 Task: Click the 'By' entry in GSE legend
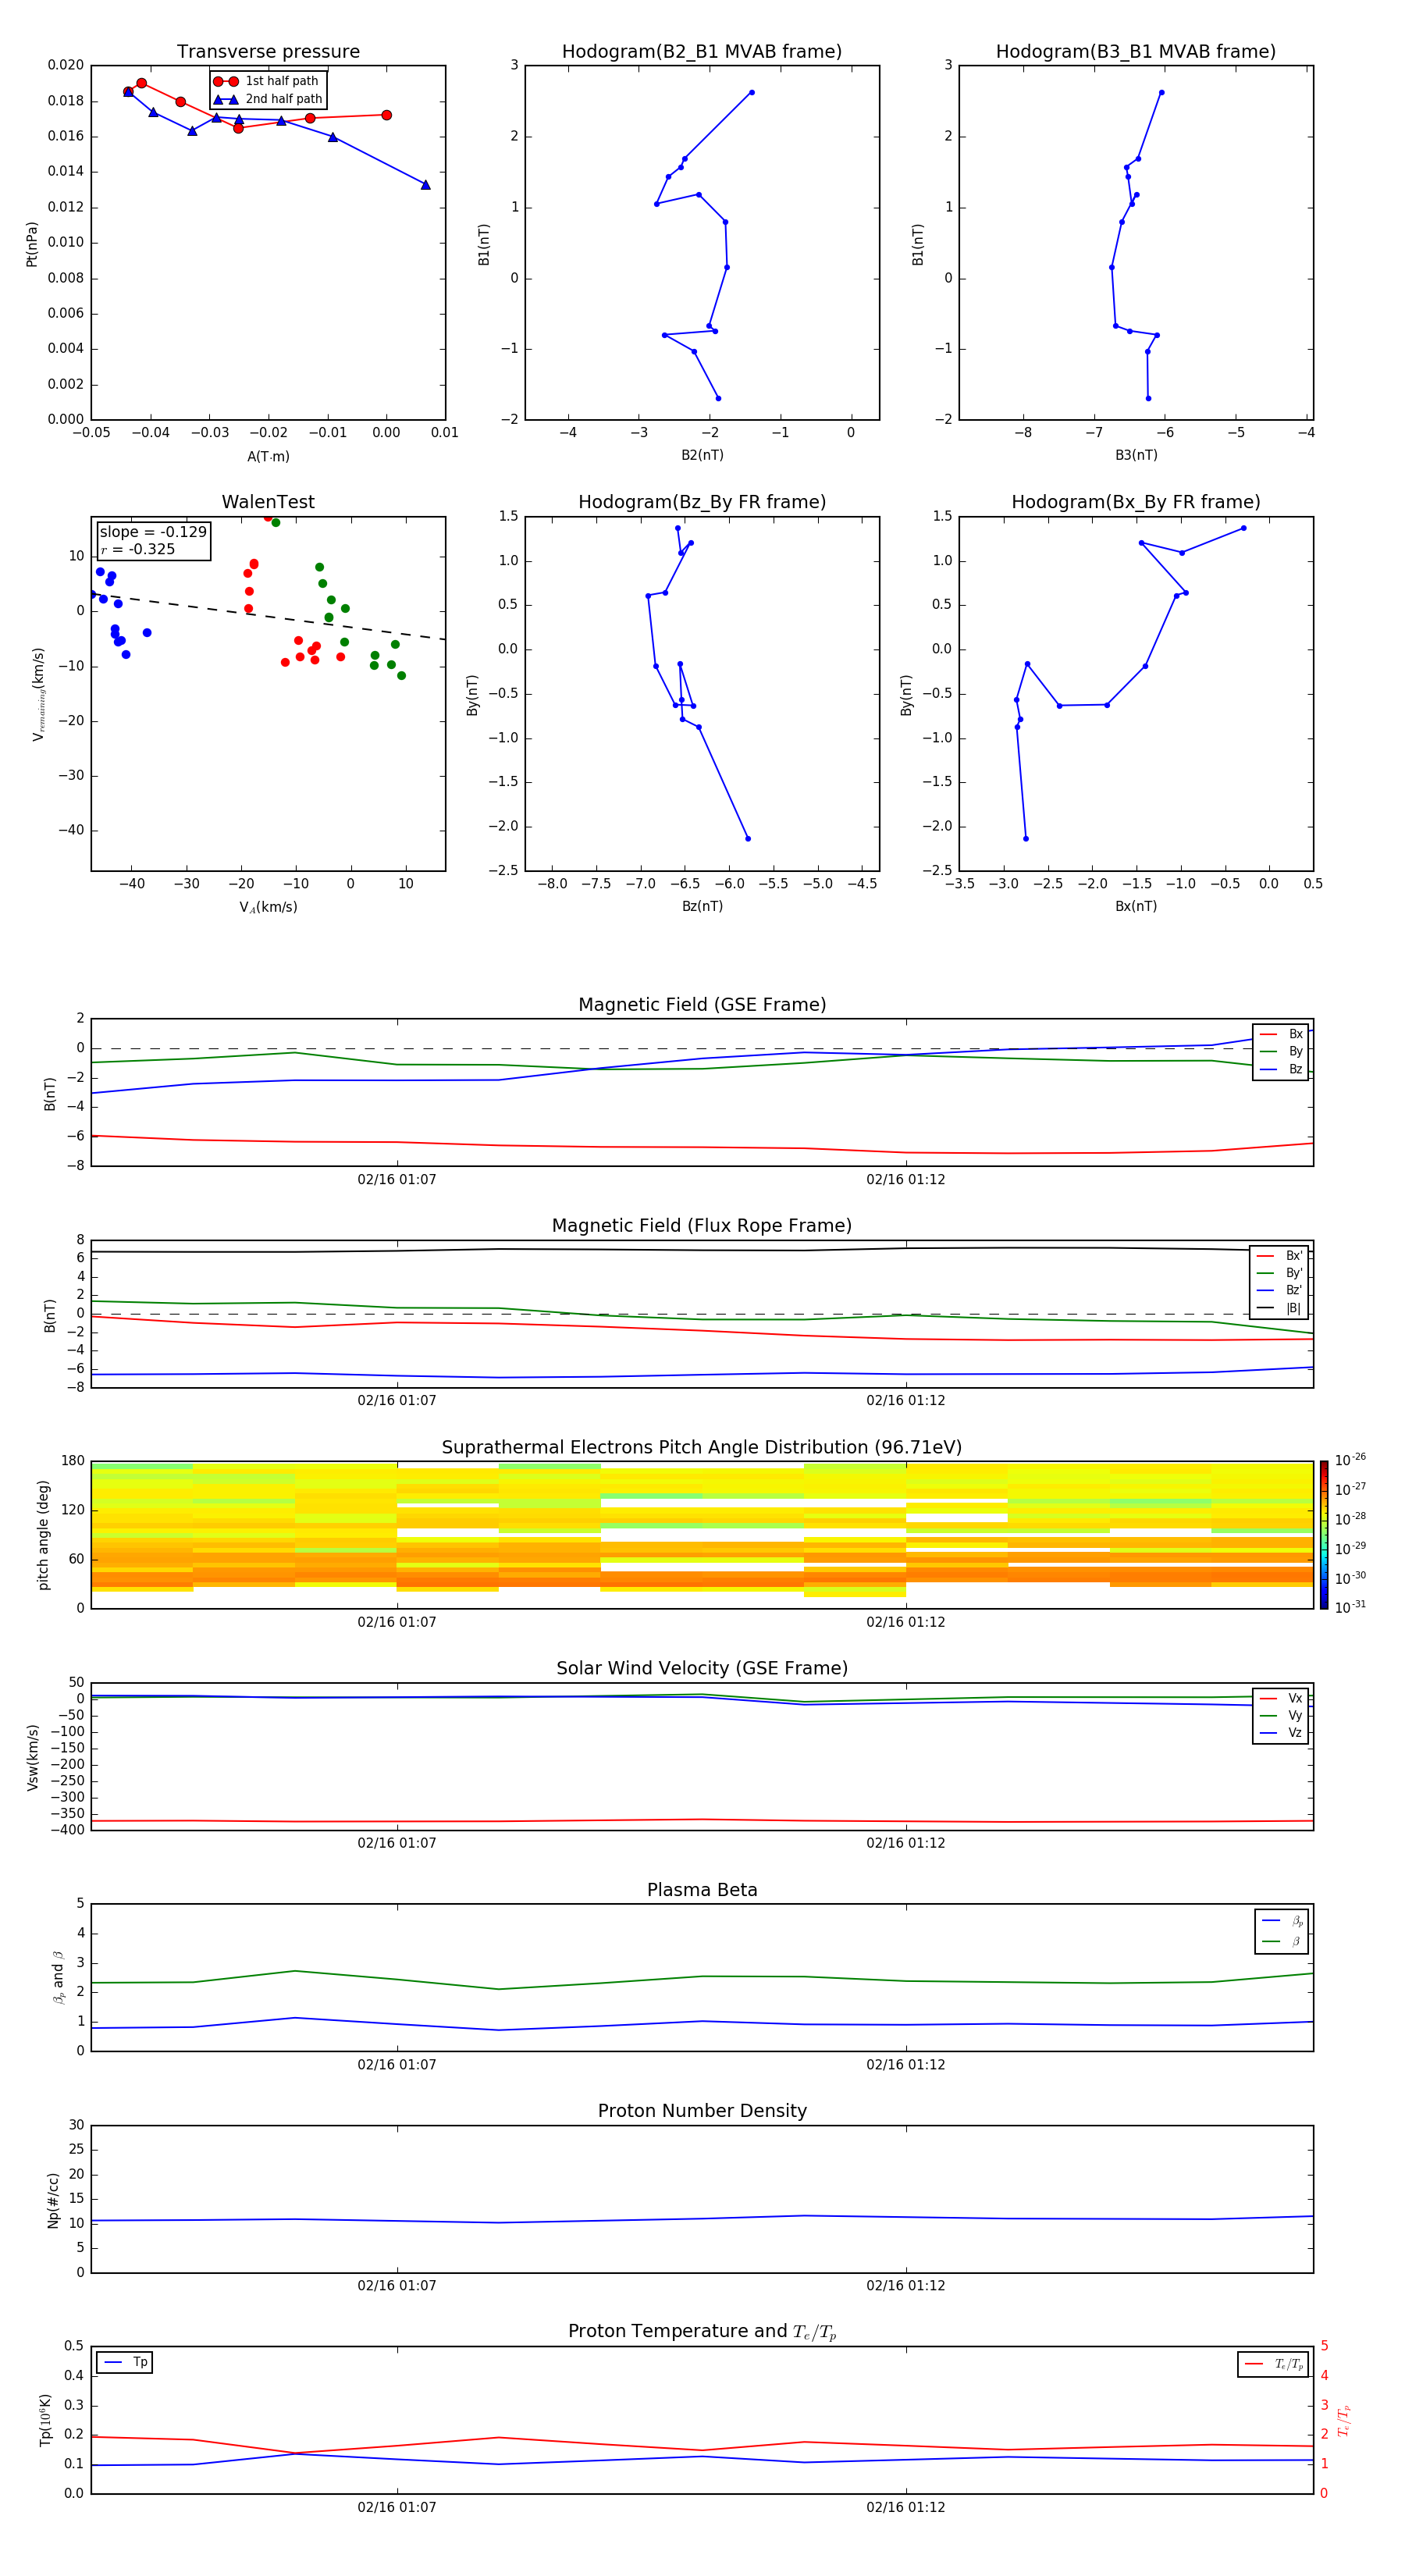(x=1281, y=1051)
